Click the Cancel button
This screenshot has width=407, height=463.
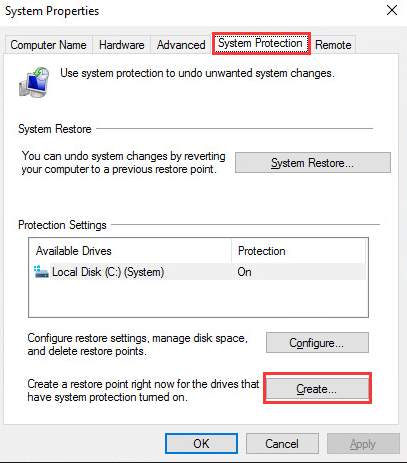(282, 443)
